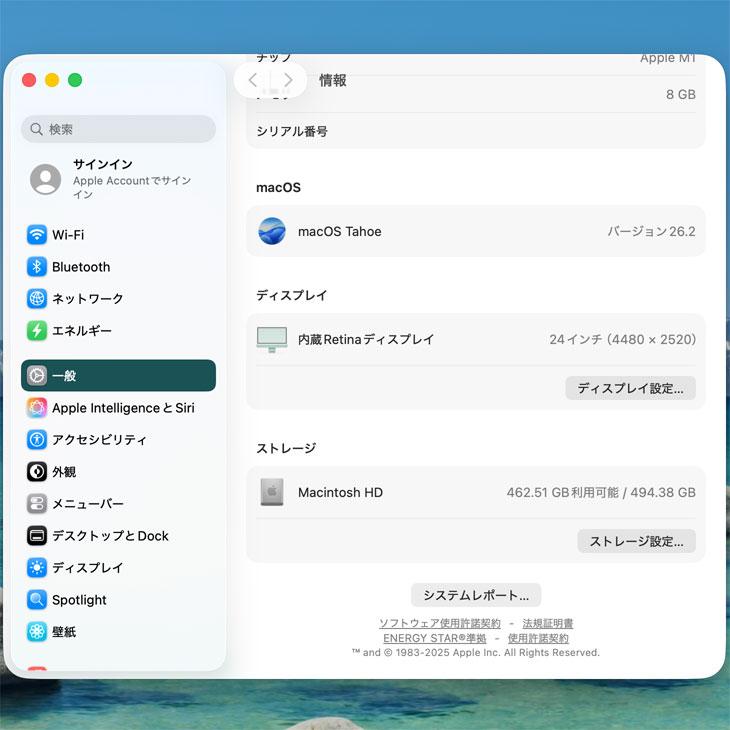Click the Bluetooth icon in sidebar
730x730 pixels.
pyautogui.click(x=37, y=267)
